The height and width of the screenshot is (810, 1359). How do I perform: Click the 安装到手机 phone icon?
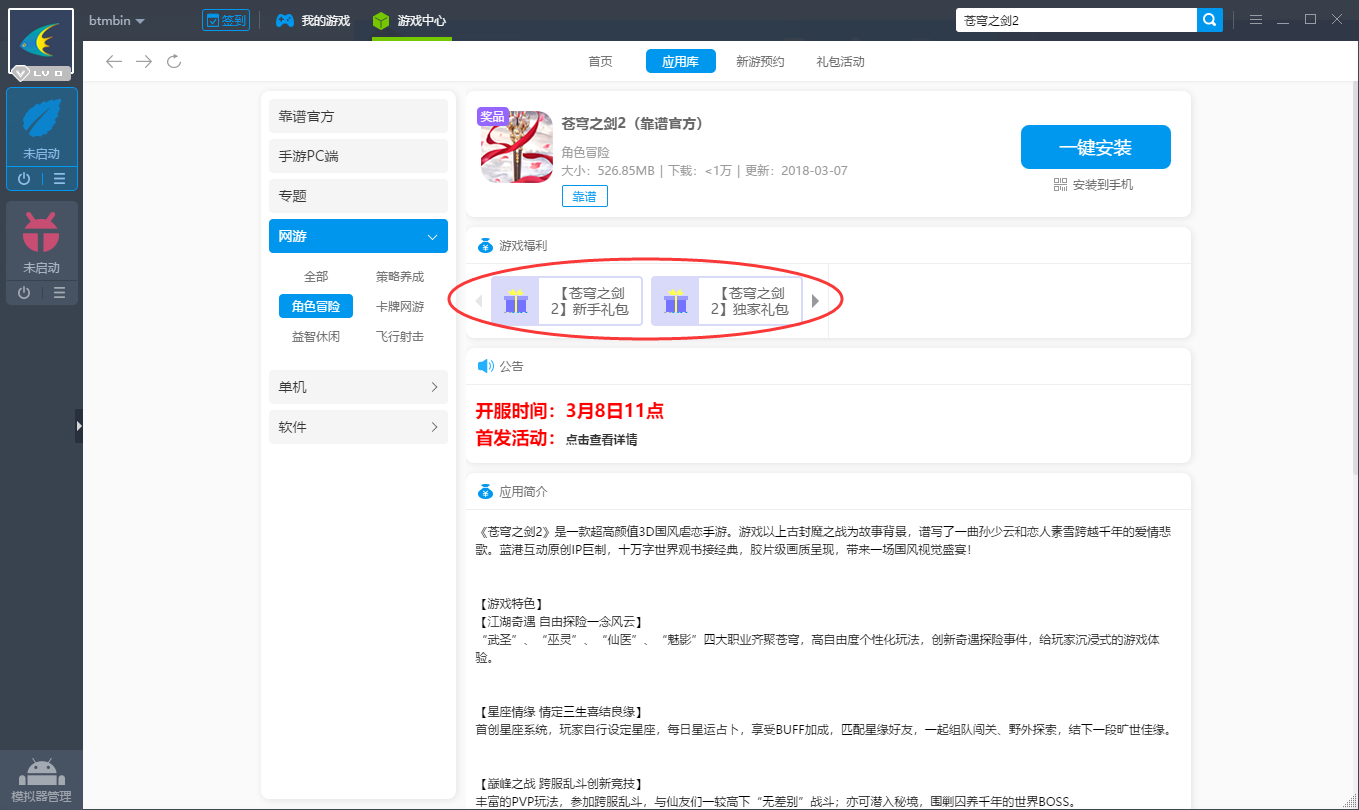pos(1059,185)
